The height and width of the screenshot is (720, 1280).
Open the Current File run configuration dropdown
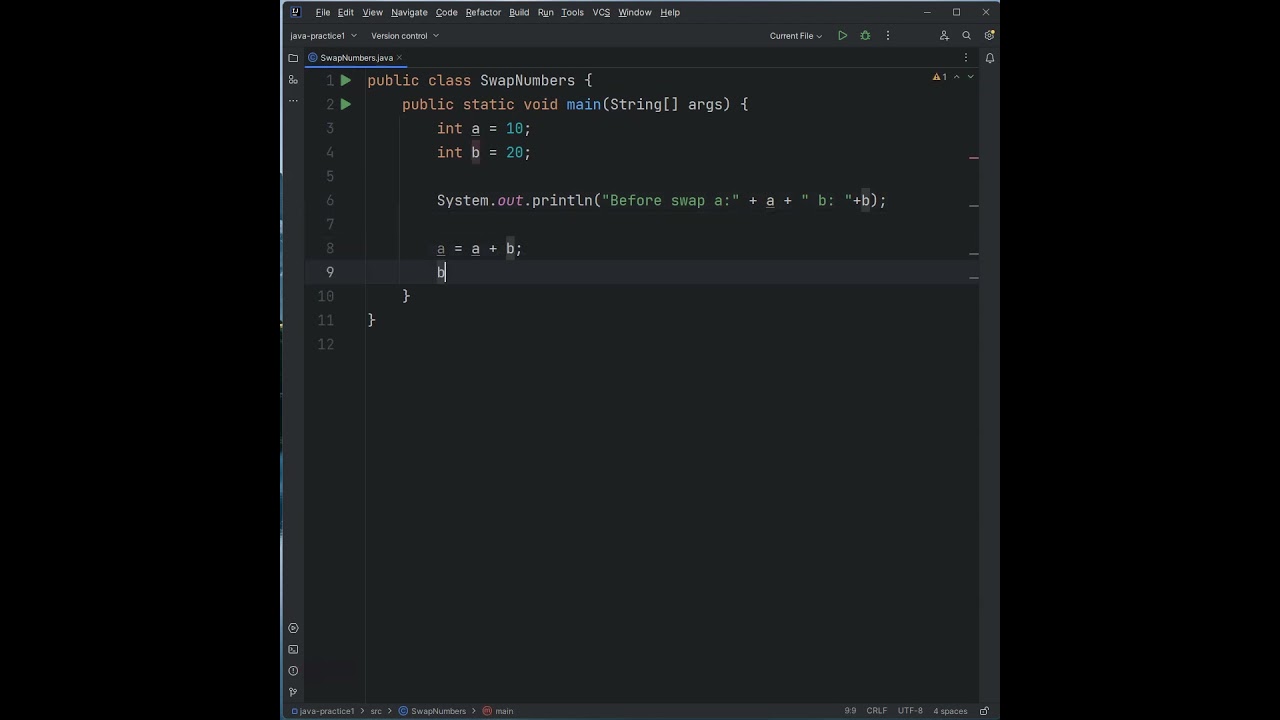pyautogui.click(x=796, y=36)
